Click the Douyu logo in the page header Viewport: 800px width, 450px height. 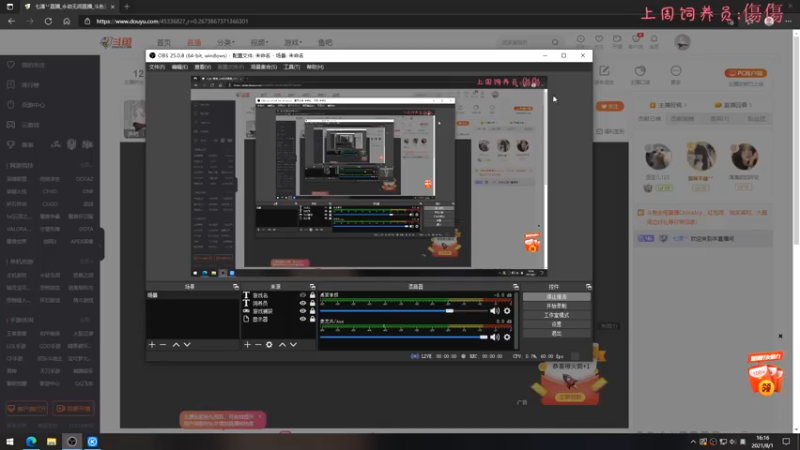pyautogui.click(x=116, y=42)
